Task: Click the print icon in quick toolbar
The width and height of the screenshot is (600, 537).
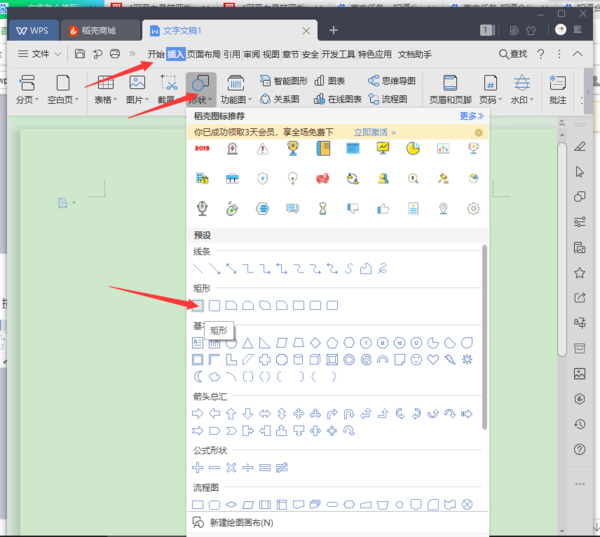Action: [115, 54]
